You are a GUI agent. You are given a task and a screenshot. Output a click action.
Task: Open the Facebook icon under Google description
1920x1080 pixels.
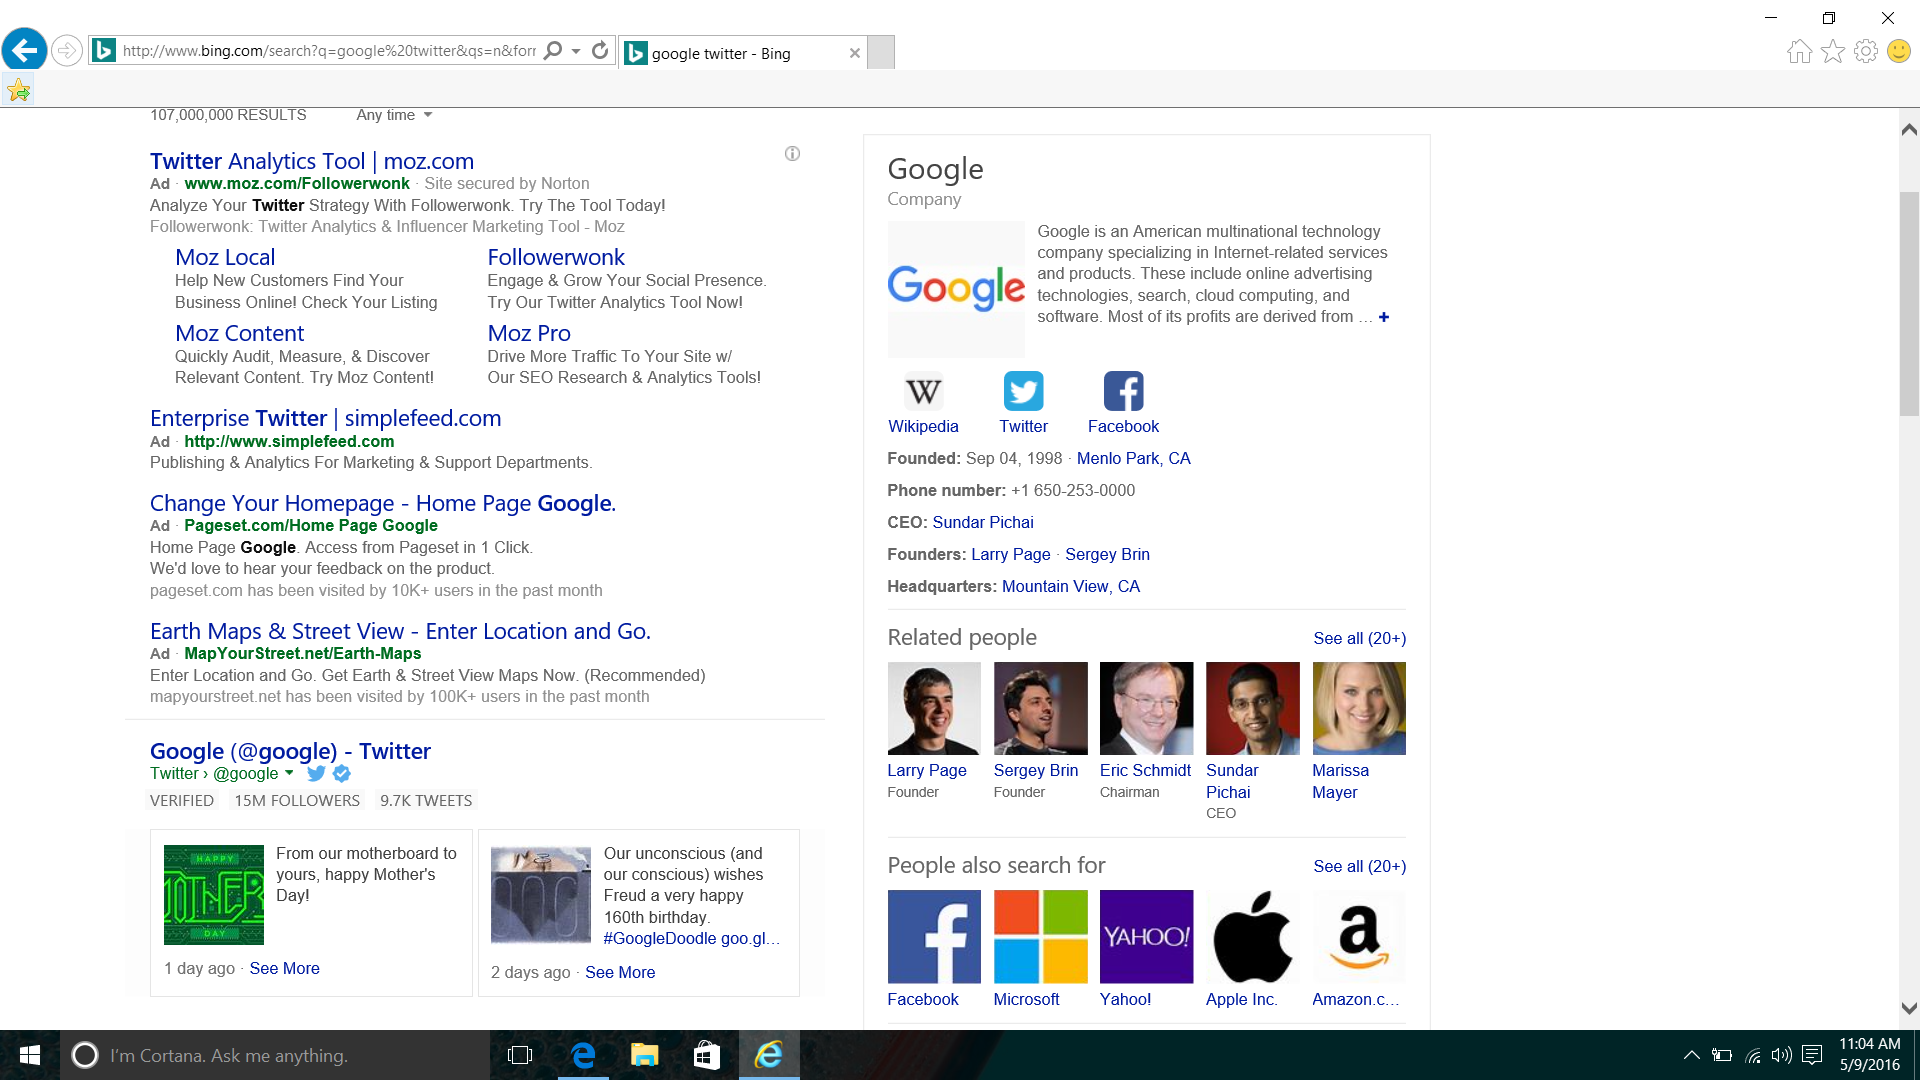click(1123, 391)
